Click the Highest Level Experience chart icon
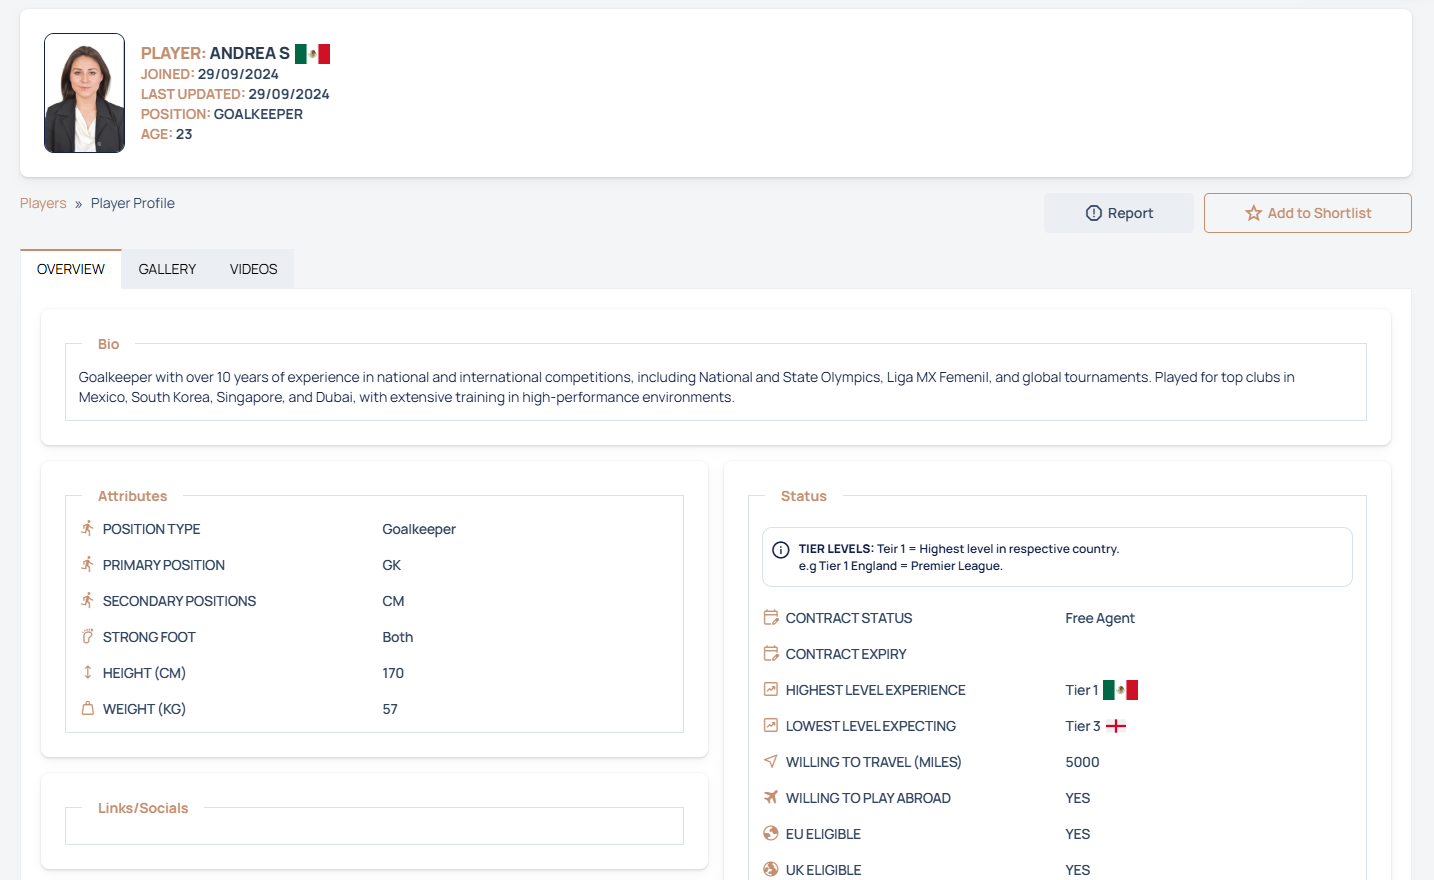 771,689
